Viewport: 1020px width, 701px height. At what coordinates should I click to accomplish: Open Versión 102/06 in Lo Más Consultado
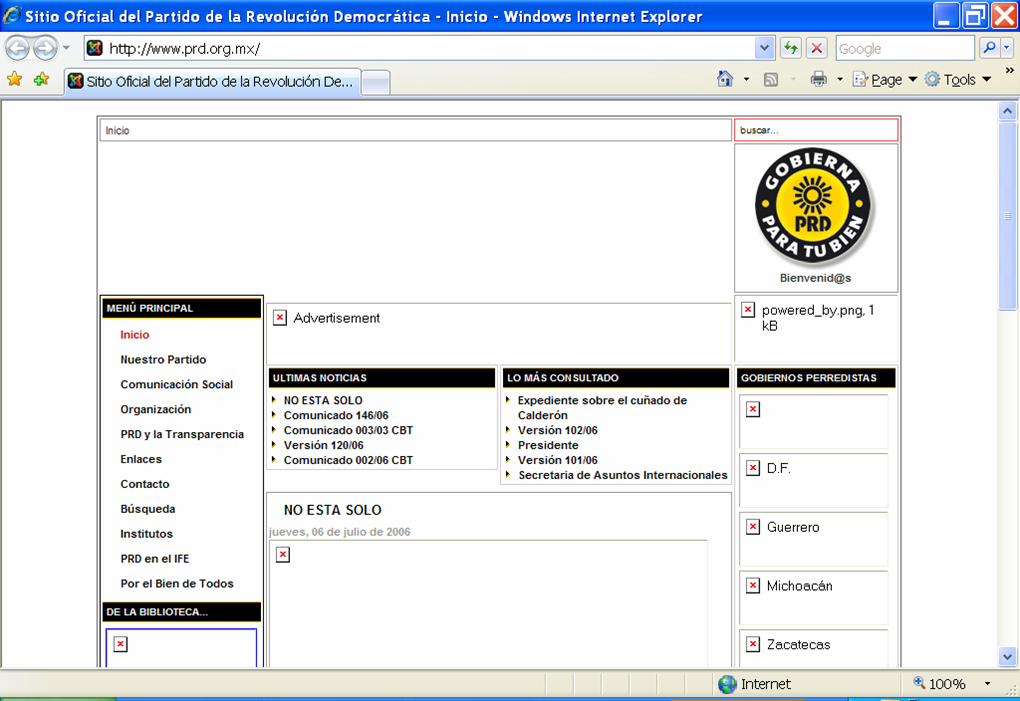point(557,430)
